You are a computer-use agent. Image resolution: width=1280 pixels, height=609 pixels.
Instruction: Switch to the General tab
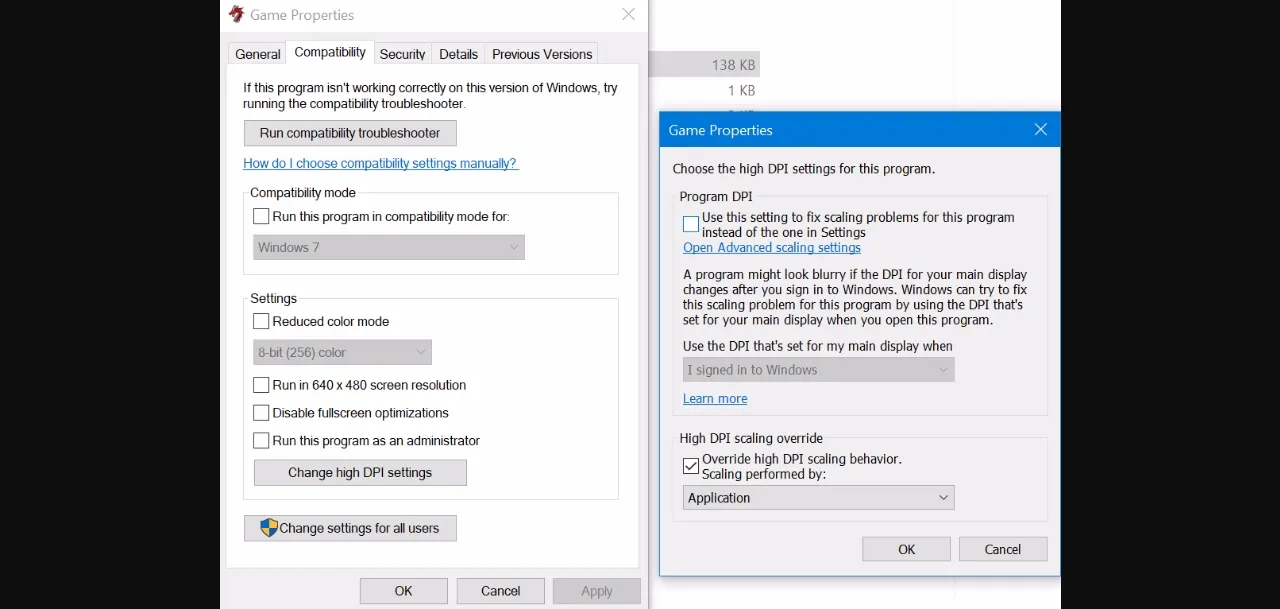click(x=258, y=54)
